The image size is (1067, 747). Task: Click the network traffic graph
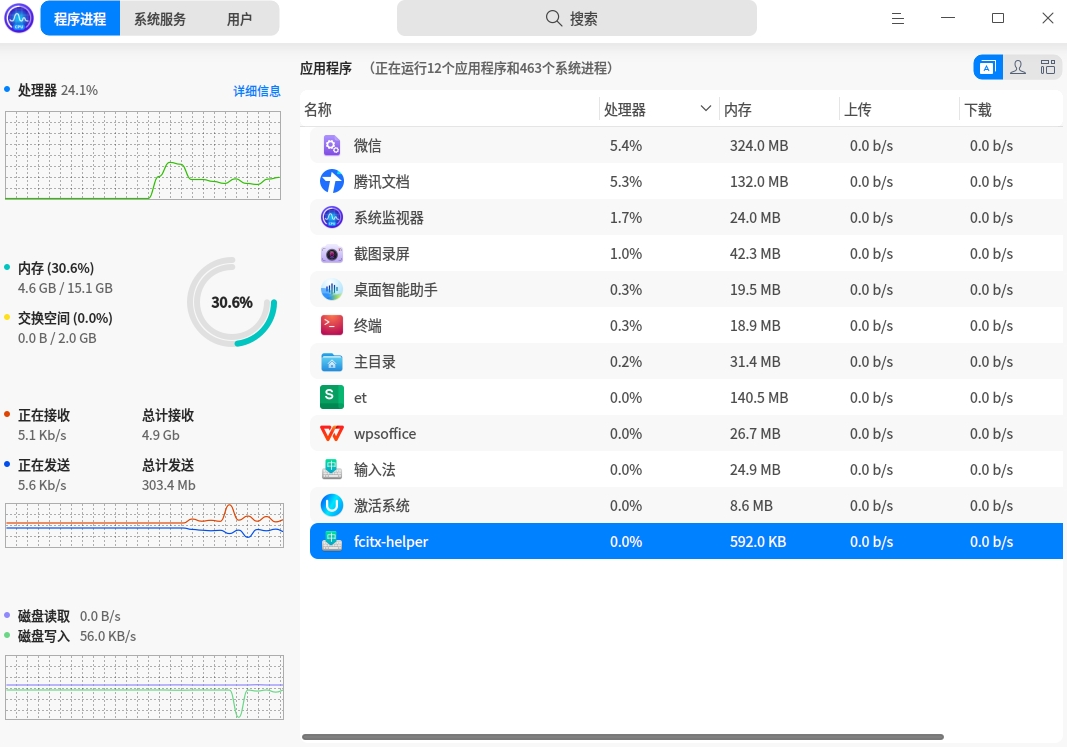[x=144, y=525]
